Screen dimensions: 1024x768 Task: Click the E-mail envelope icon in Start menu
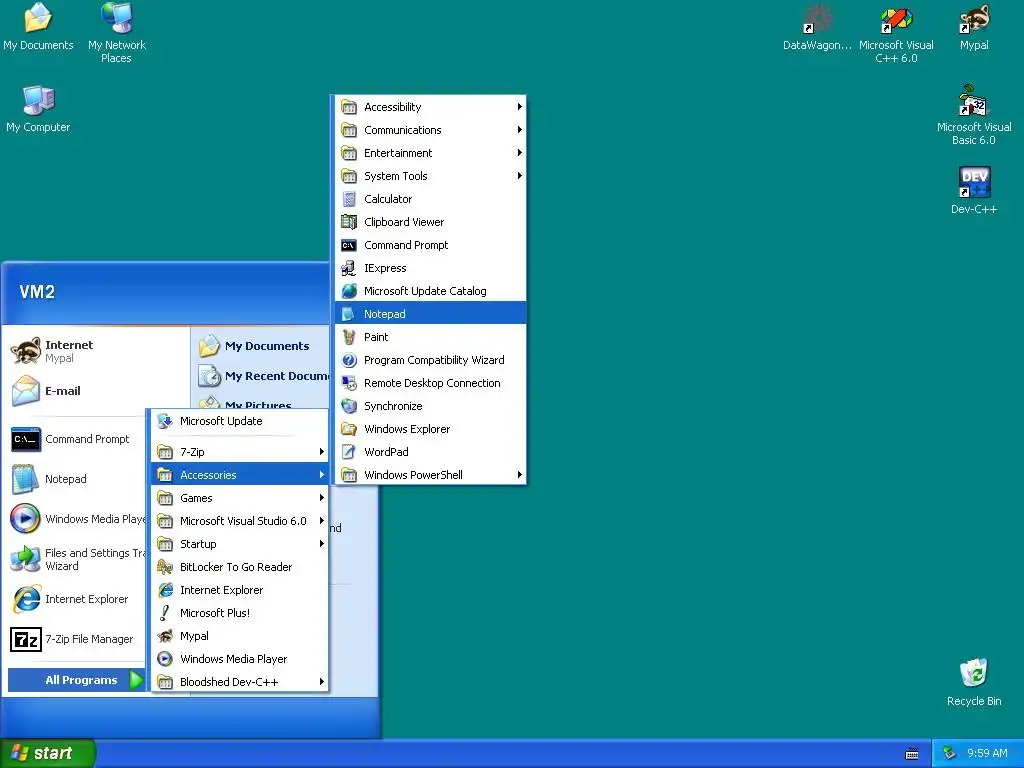pyautogui.click(x=26, y=391)
